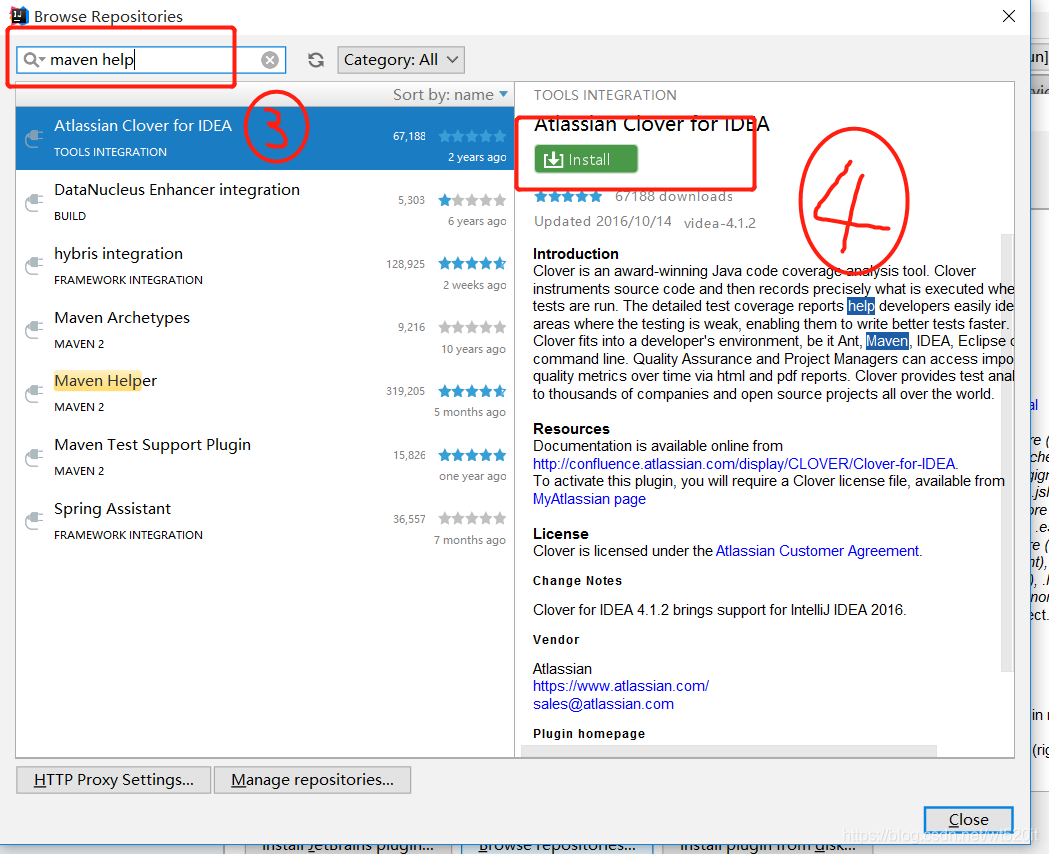Open the Clover-for-IDEA documentation link
Screen dimensions: 1049x854
744,463
